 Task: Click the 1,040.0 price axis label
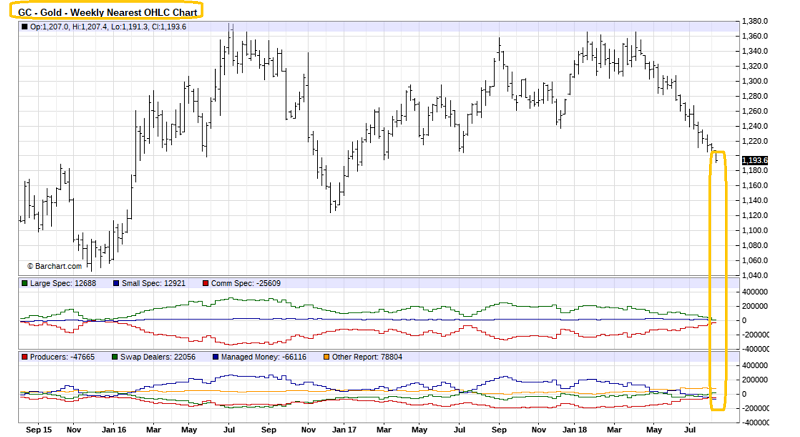click(x=755, y=275)
